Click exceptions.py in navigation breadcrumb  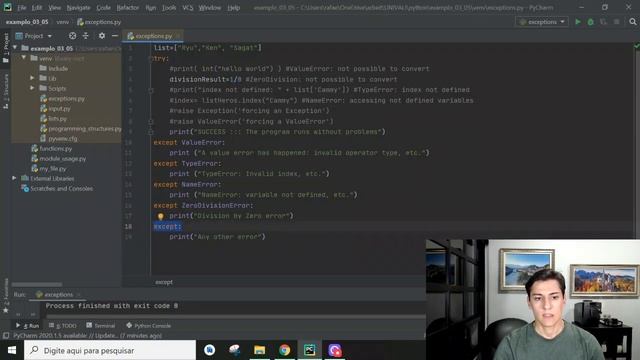click(x=99, y=22)
